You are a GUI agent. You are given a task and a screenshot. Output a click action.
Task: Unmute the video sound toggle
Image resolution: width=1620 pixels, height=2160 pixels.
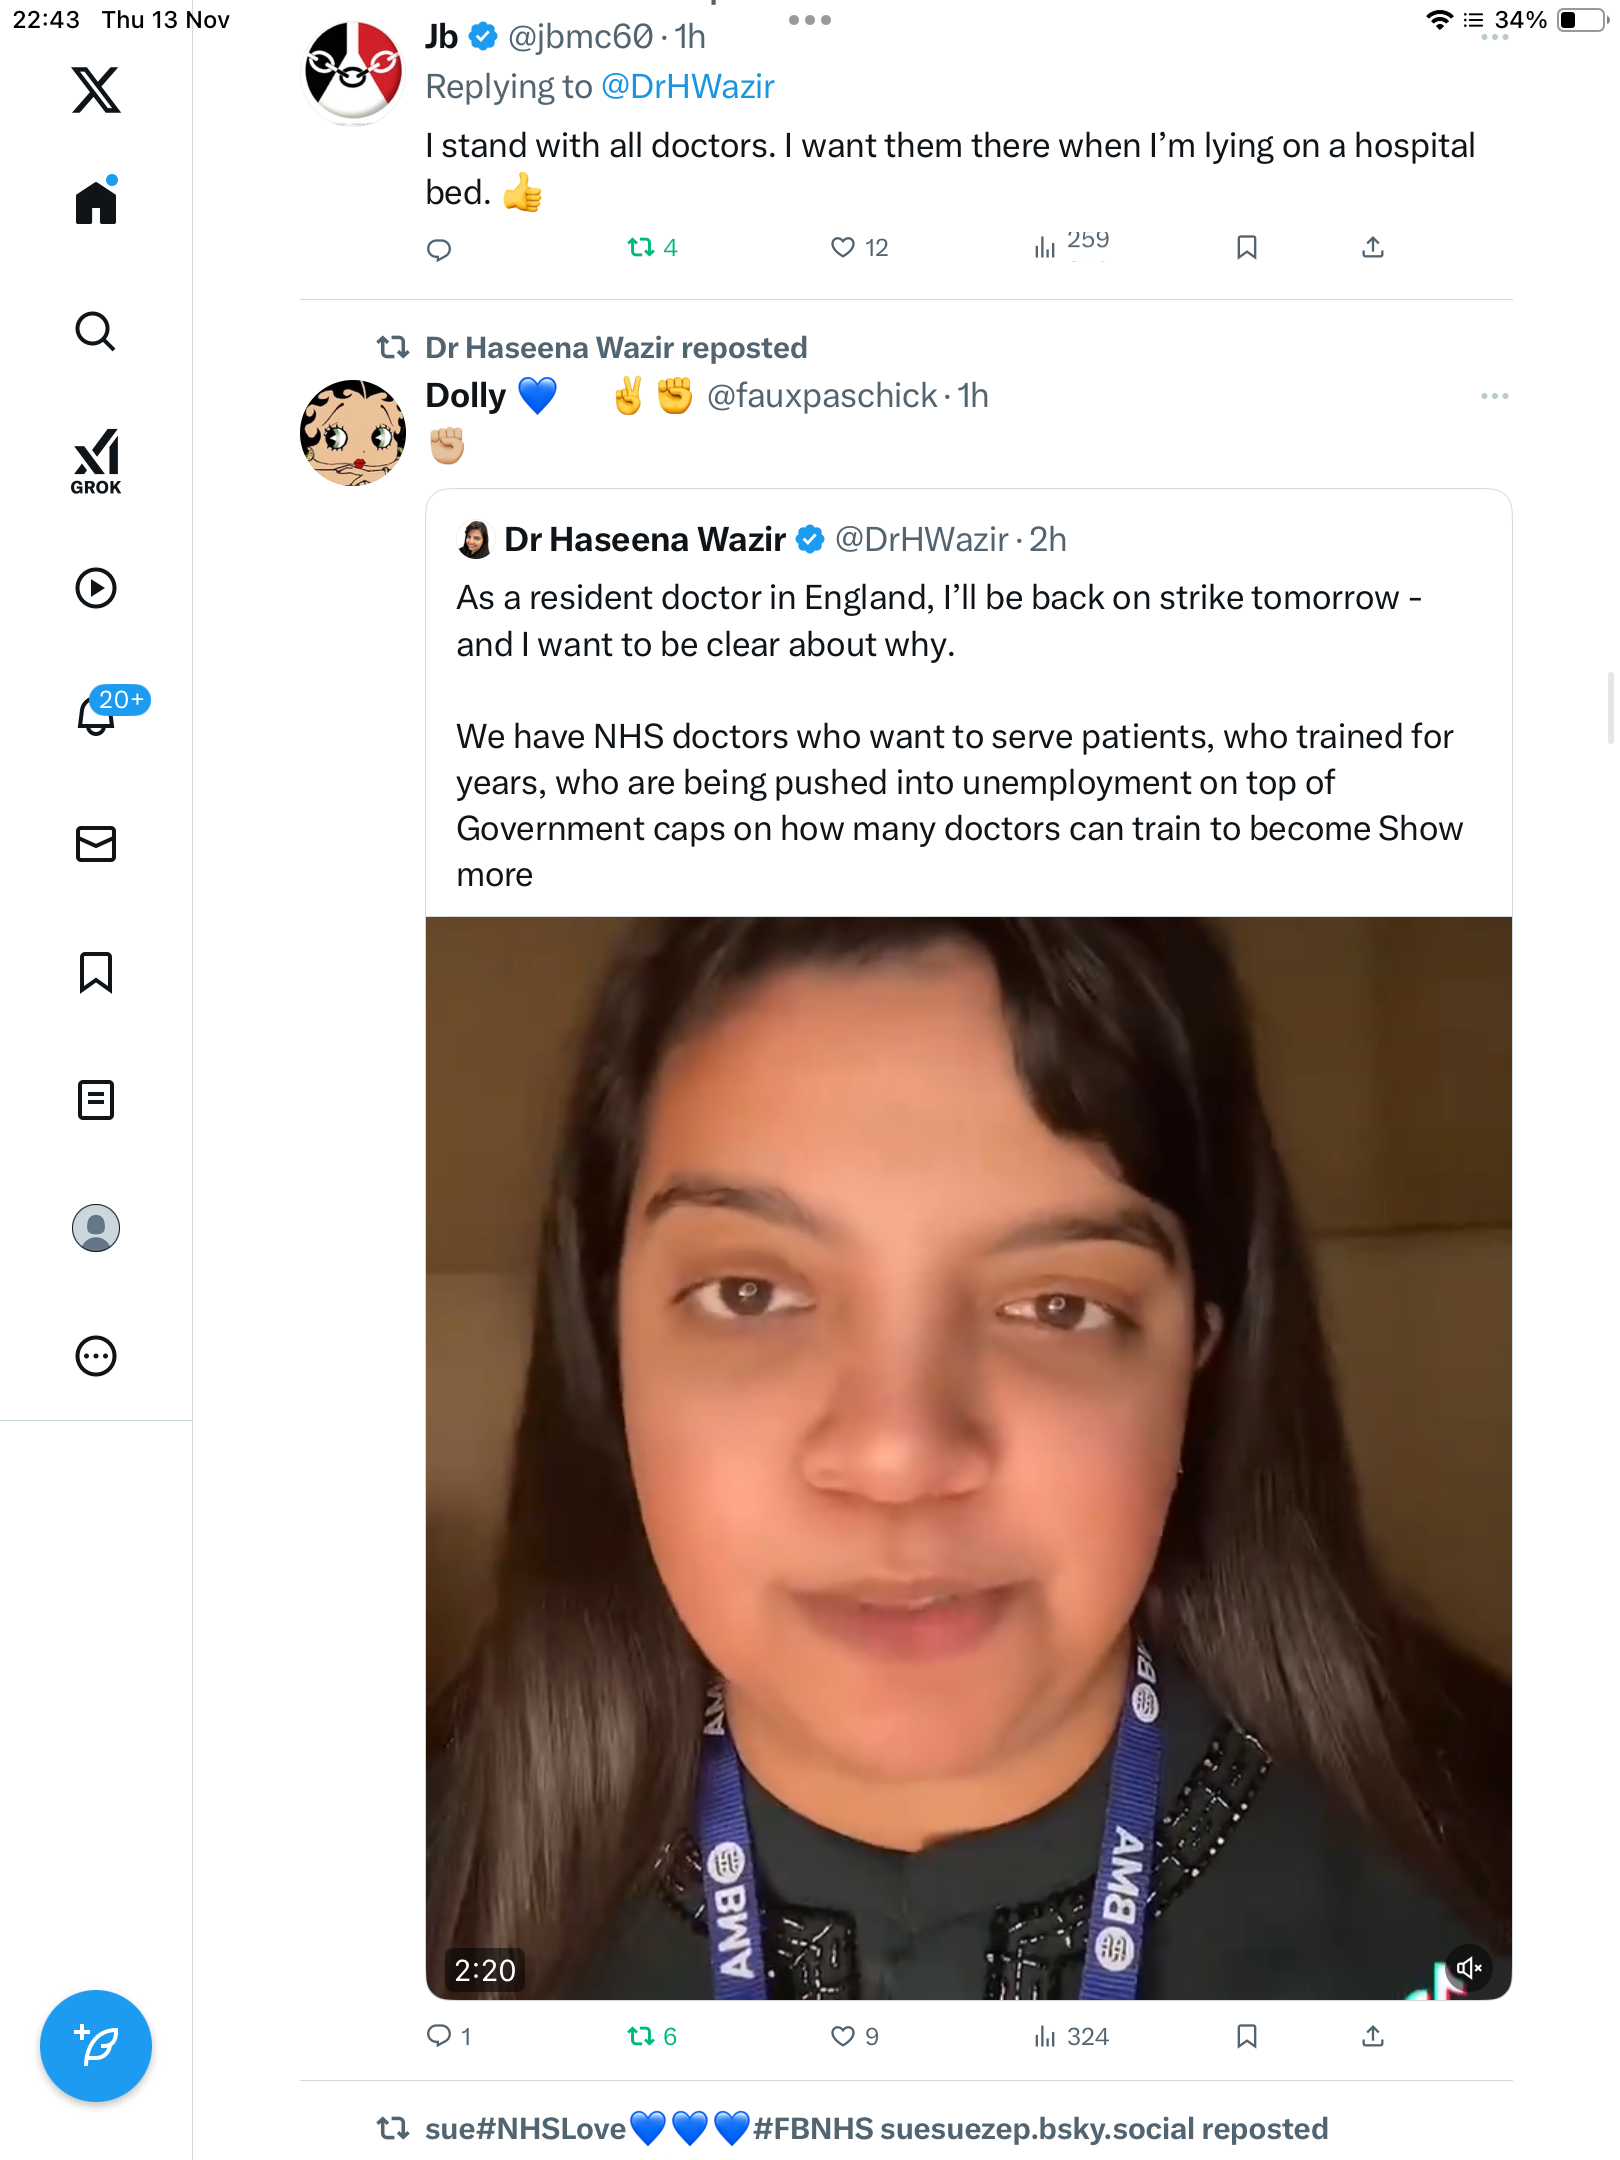[1468, 1968]
